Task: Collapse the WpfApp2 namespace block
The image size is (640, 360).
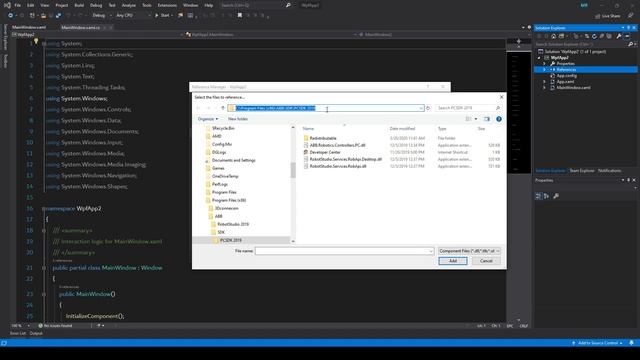Action: 44,209
